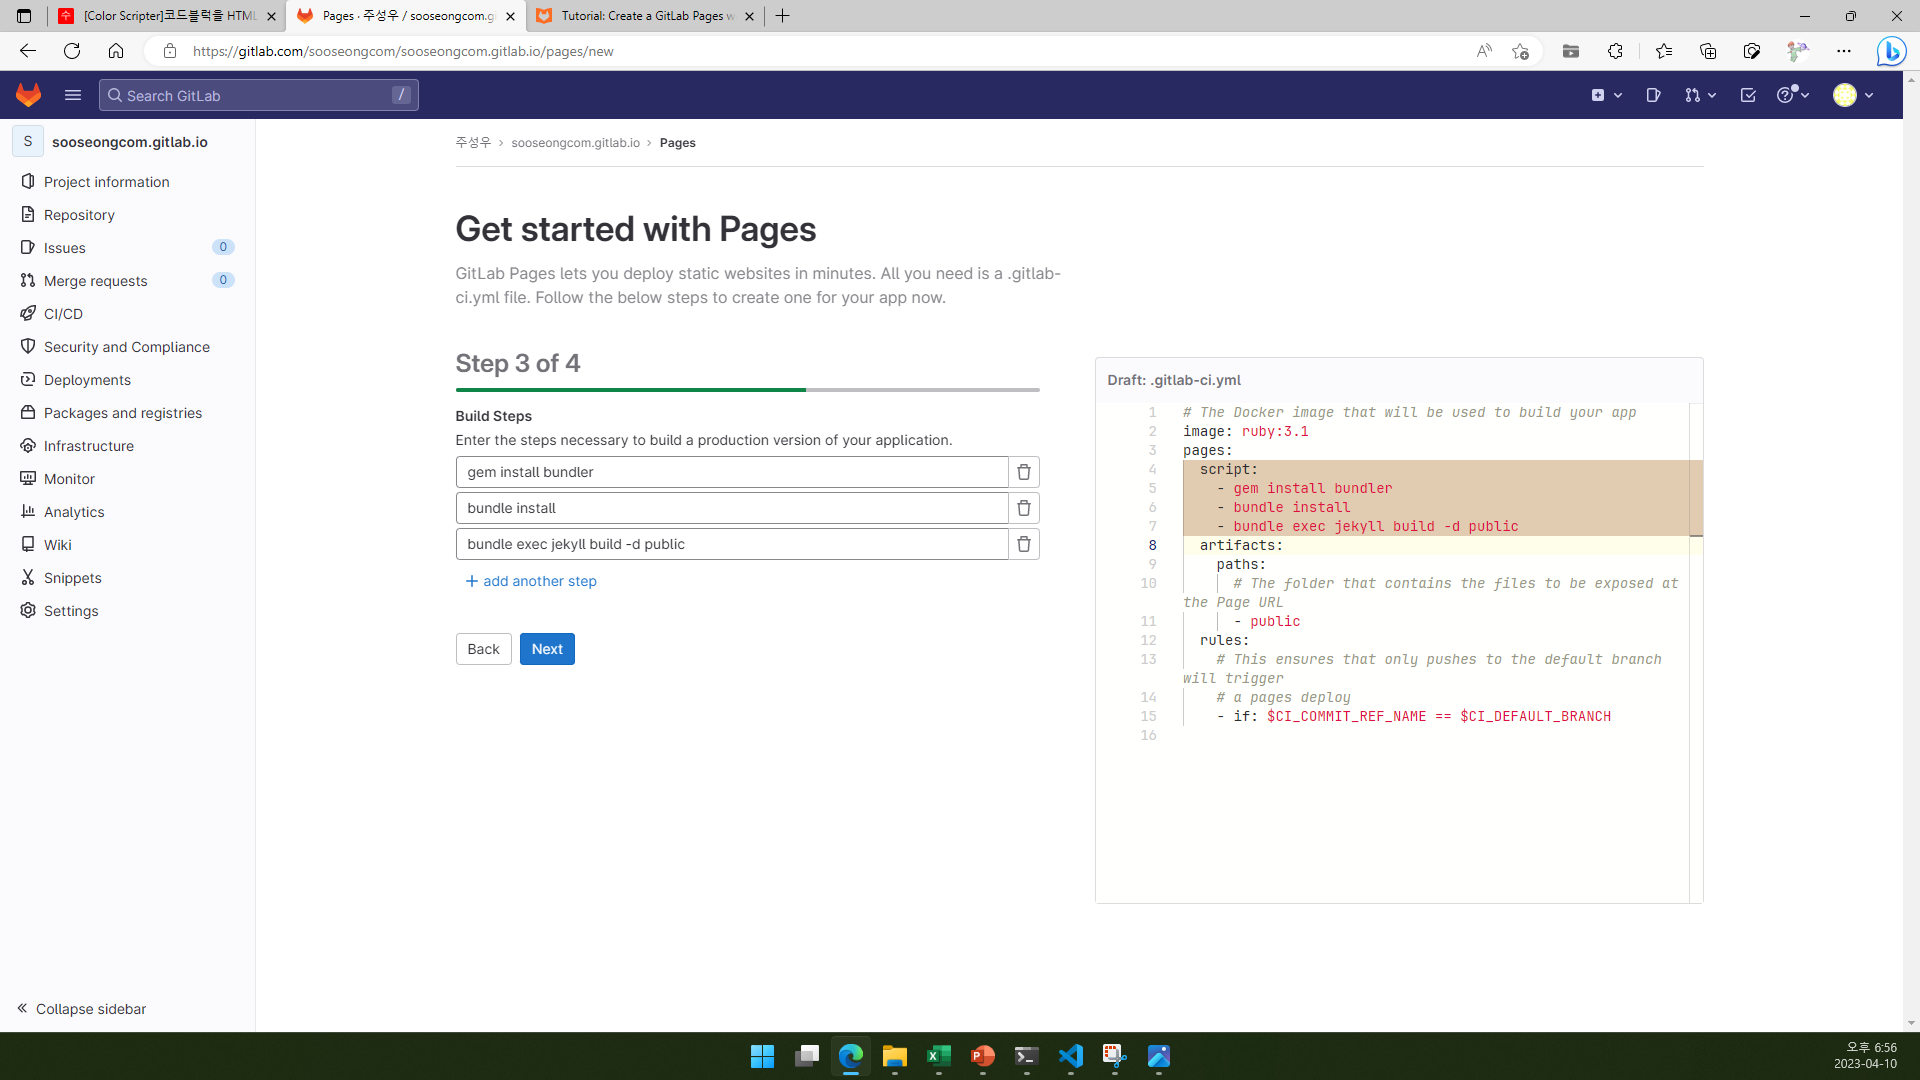Click the Security and Compliance icon
The width and height of the screenshot is (1920, 1080).
click(x=29, y=347)
